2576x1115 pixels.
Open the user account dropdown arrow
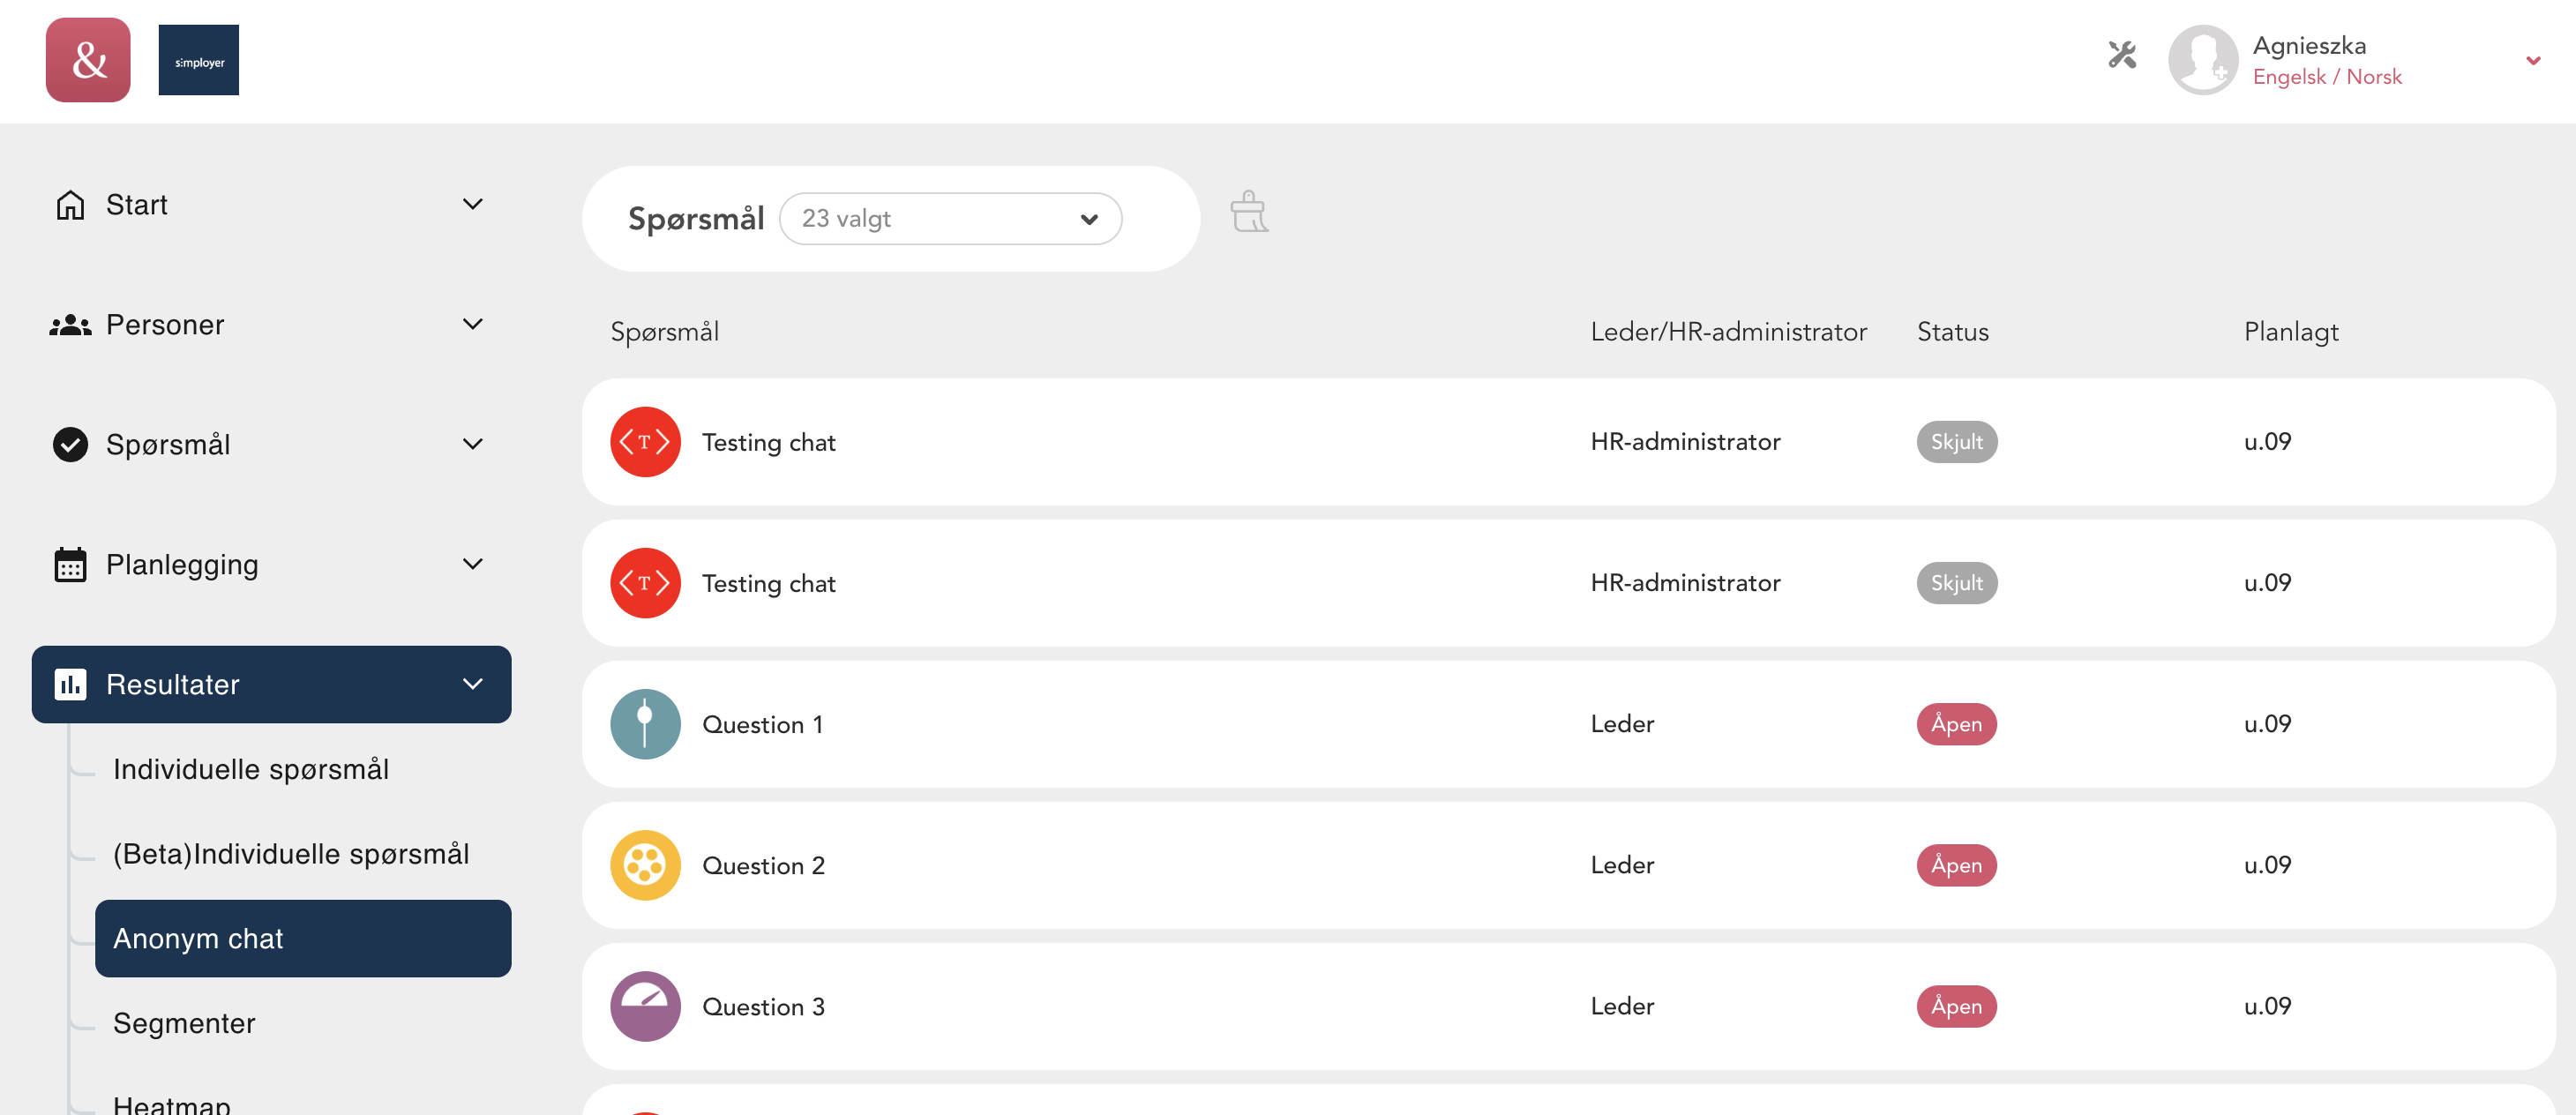[x=2533, y=61]
